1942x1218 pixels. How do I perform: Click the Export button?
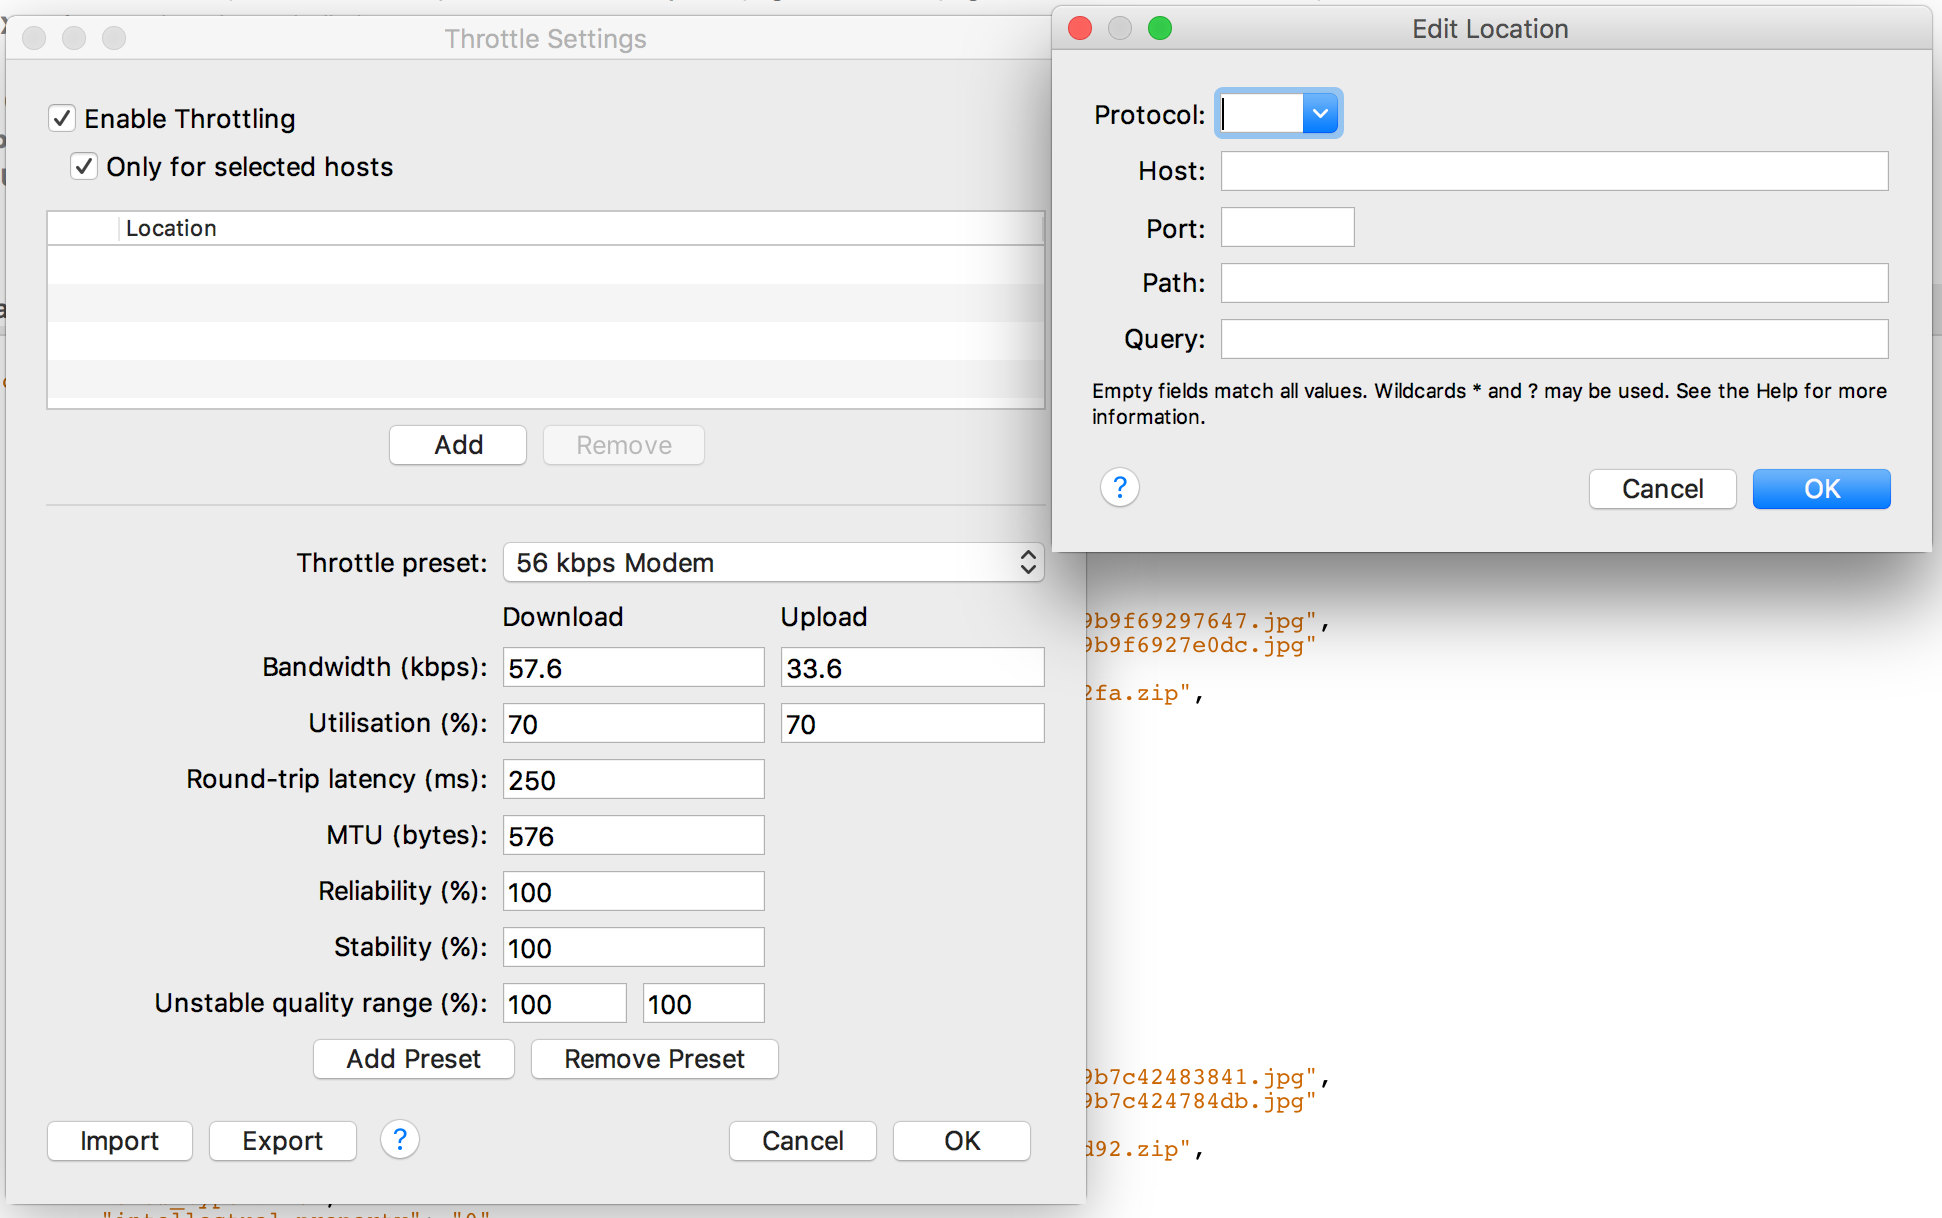click(x=282, y=1141)
